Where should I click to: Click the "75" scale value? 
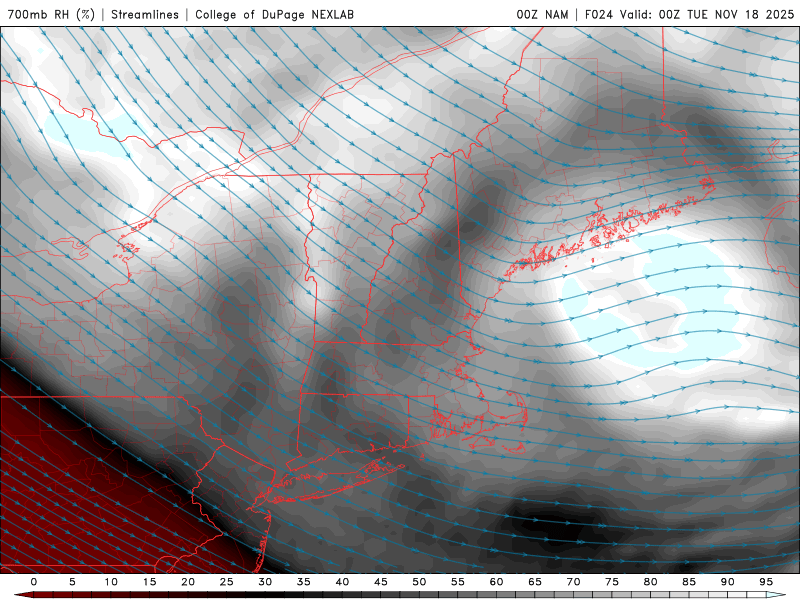click(612, 582)
